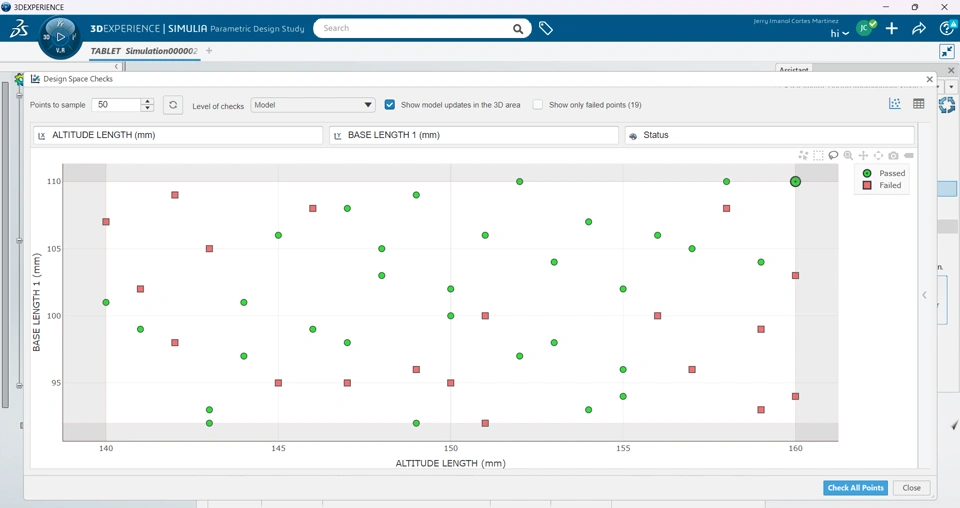Enable Show only failed points
Viewport: 960px width, 508px height.
tap(538, 105)
